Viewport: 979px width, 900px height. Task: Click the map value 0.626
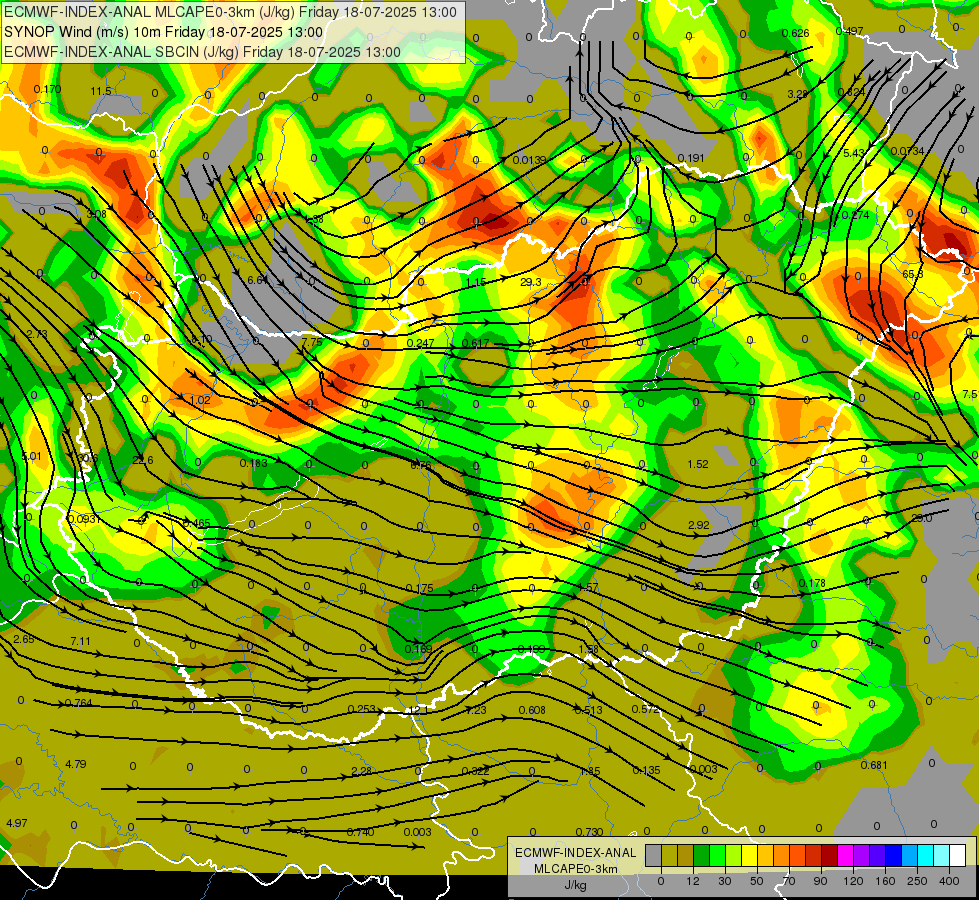pos(795,33)
